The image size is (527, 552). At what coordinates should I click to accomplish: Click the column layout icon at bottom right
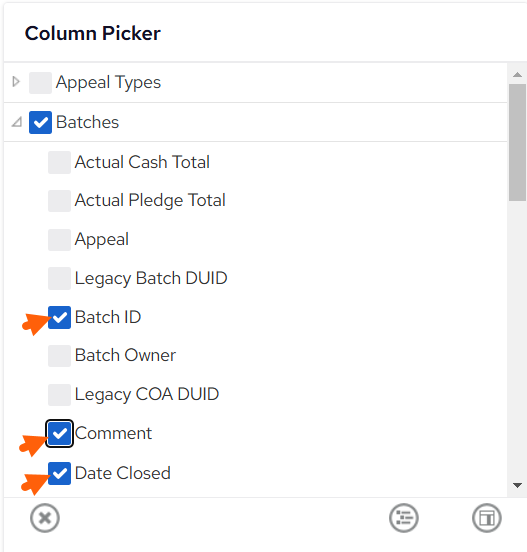[487, 518]
